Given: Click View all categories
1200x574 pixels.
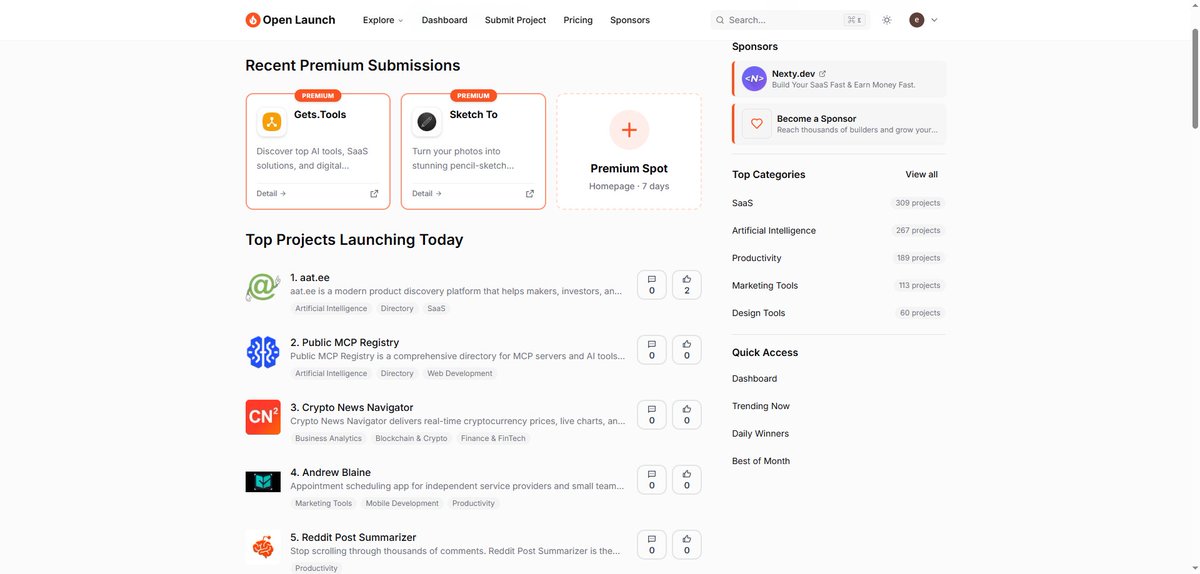Looking at the screenshot, I should pyautogui.click(x=922, y=174).
